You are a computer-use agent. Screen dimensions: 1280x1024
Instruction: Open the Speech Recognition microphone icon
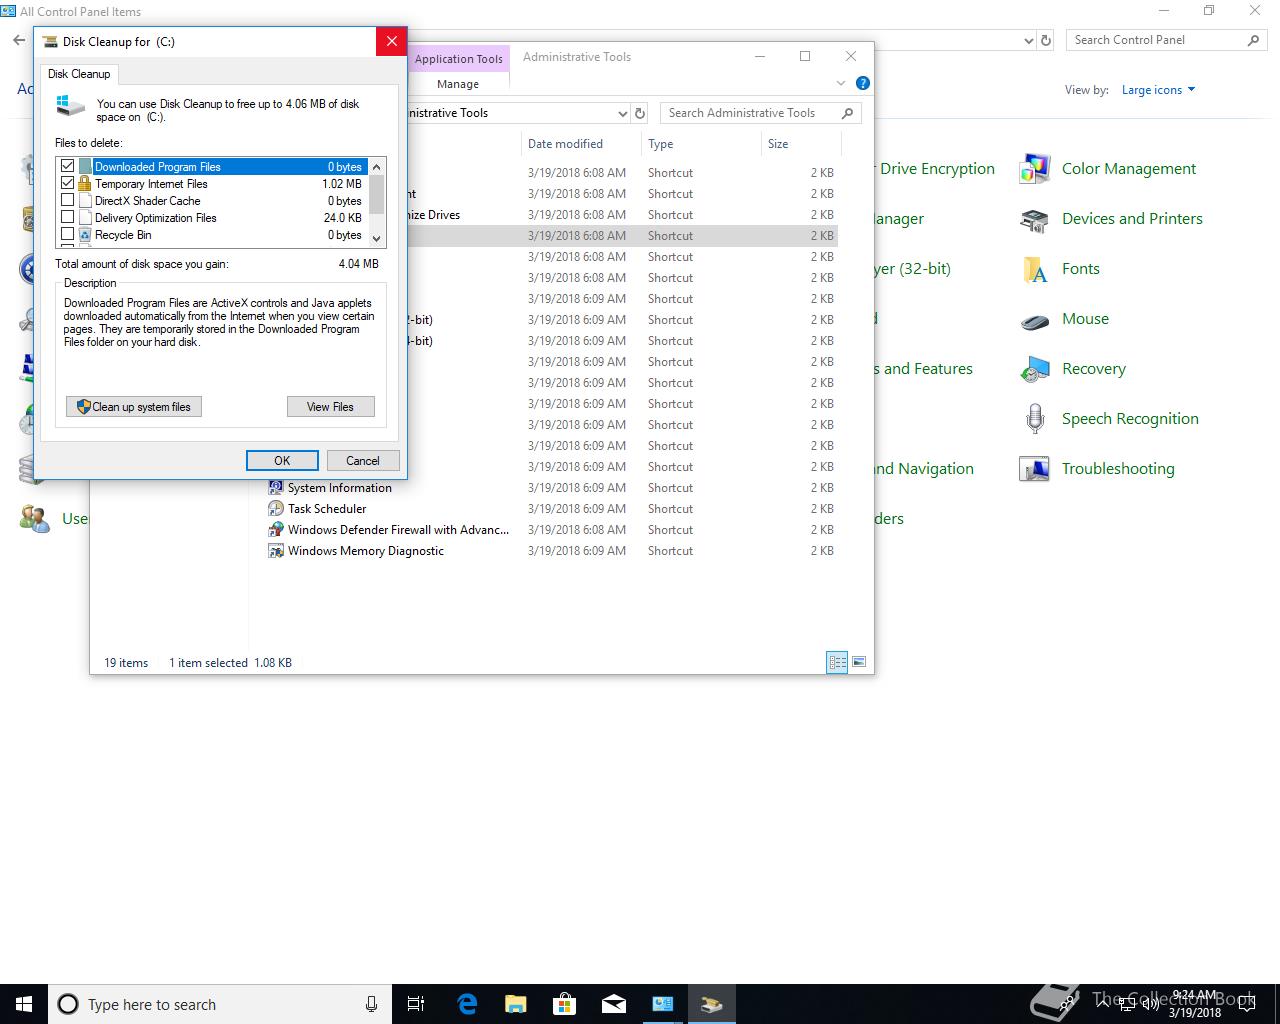point(1034,419)
